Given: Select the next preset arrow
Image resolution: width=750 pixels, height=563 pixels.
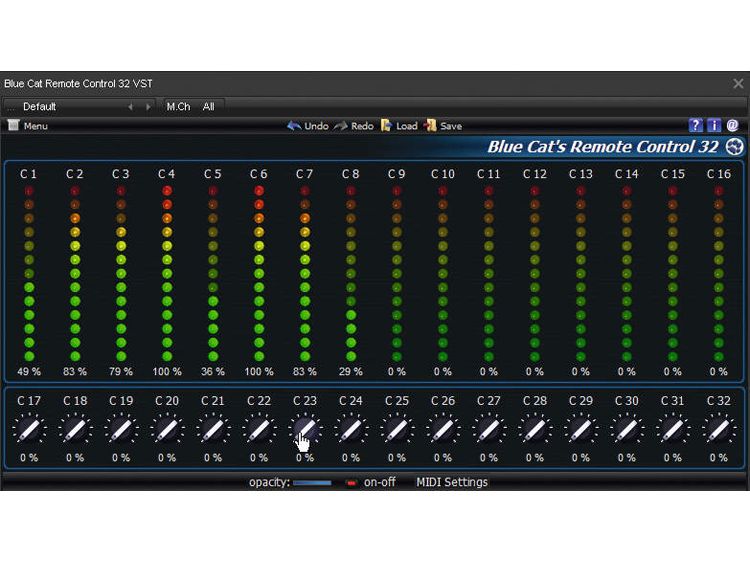Looking at the screenshot, I should click(148, 107).
